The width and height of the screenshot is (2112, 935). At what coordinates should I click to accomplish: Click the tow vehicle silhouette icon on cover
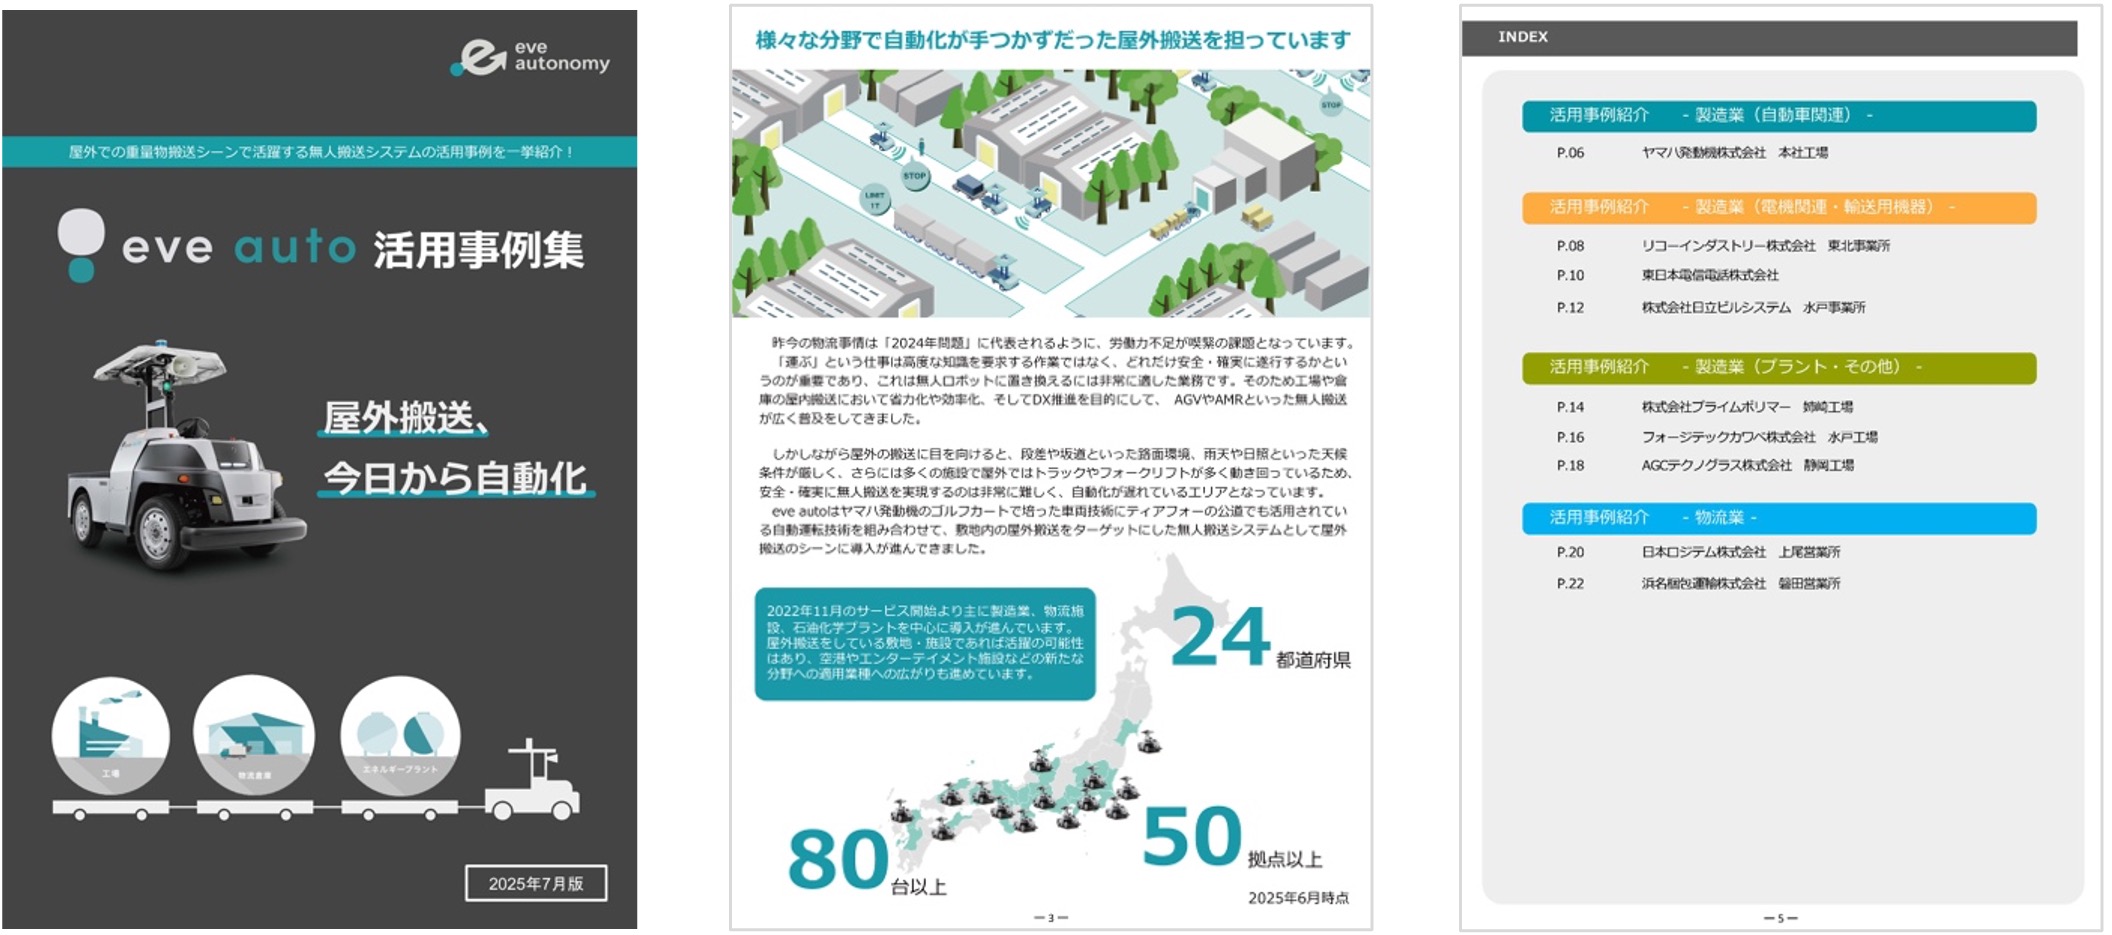click(x=532, y=780)
